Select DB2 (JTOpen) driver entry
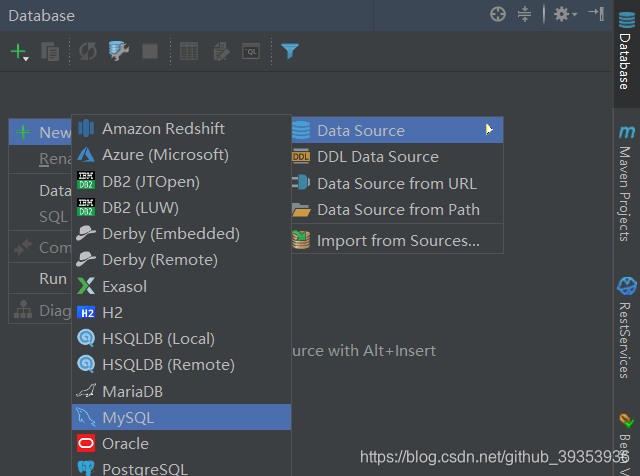 point(181,181)
